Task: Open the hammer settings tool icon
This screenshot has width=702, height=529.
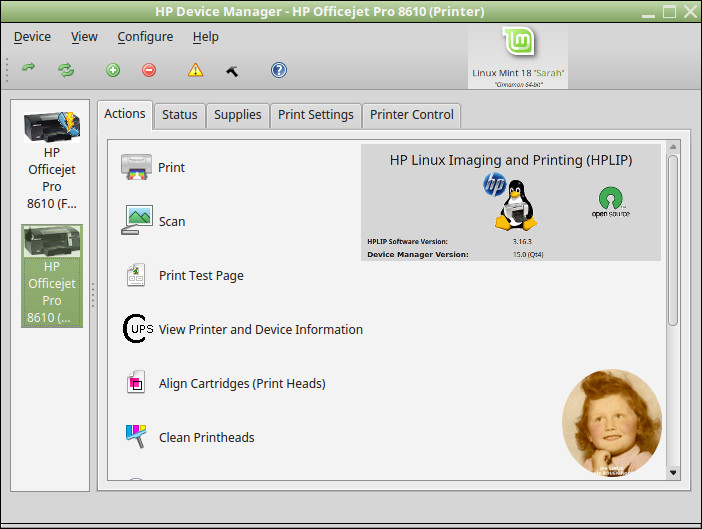Action: coord(232,71)
